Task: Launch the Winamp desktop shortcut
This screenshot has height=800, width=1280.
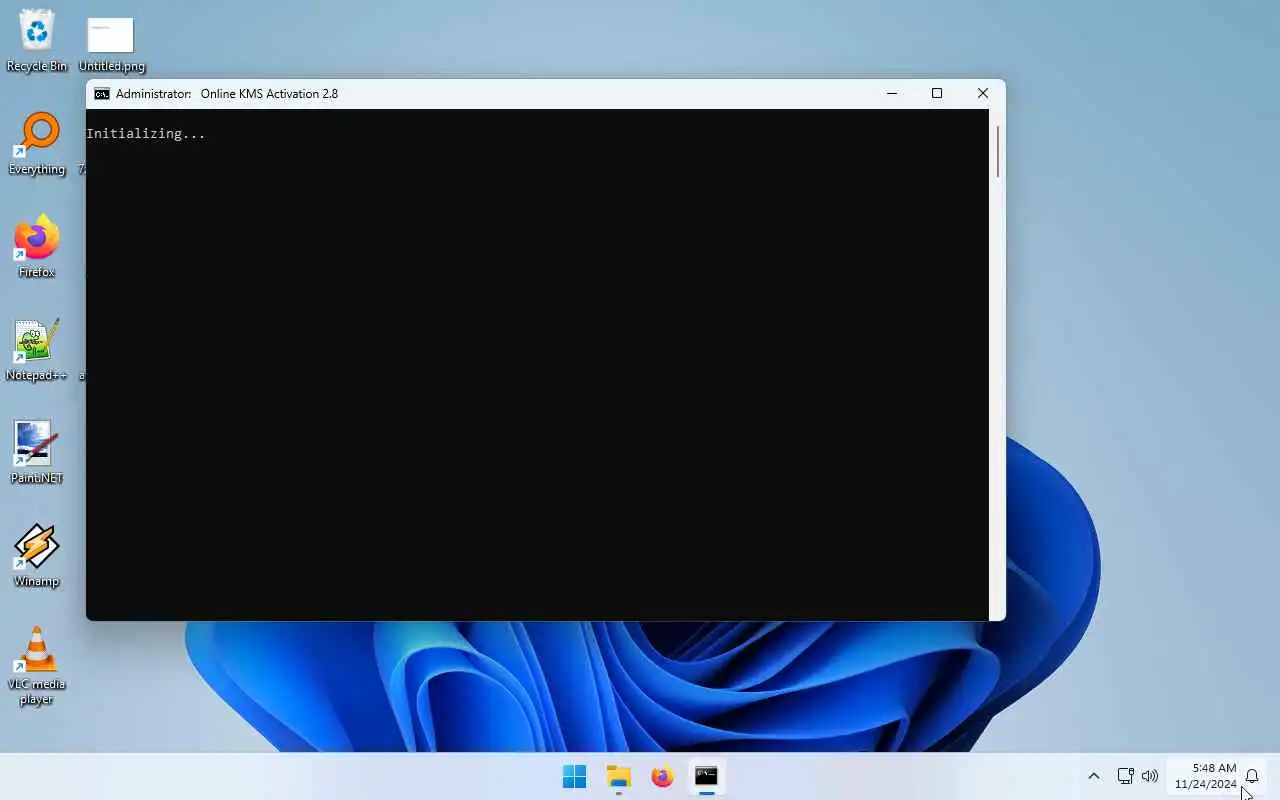Action: click(37, 556)
